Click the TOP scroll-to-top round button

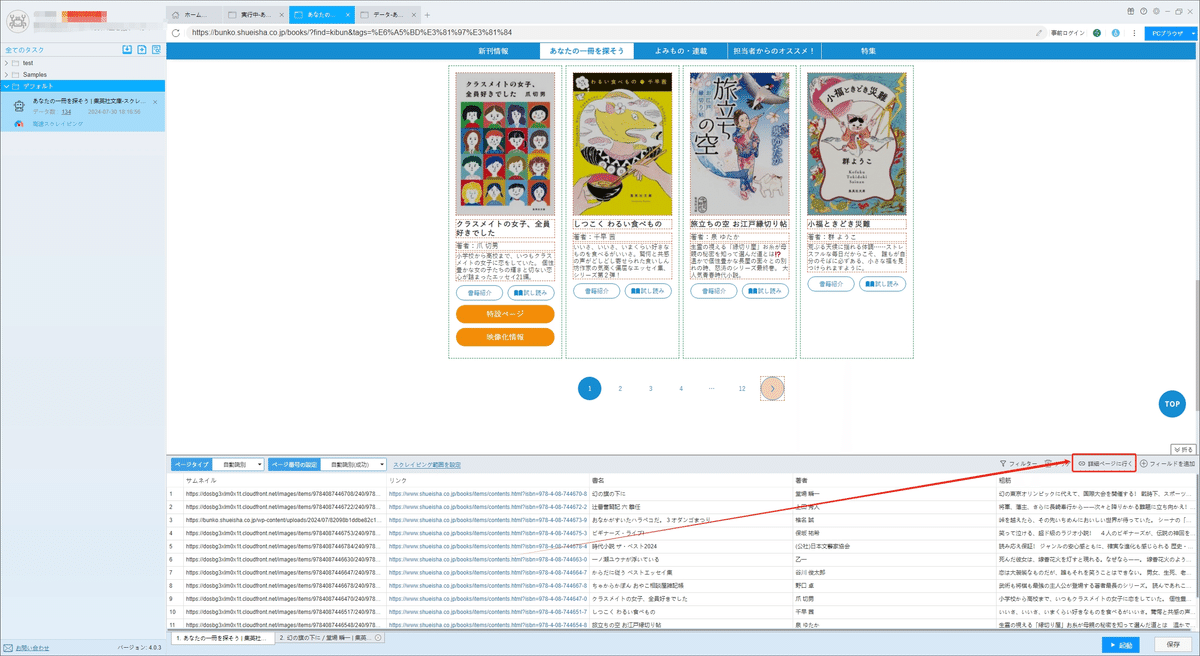(x=1172, y=403)
